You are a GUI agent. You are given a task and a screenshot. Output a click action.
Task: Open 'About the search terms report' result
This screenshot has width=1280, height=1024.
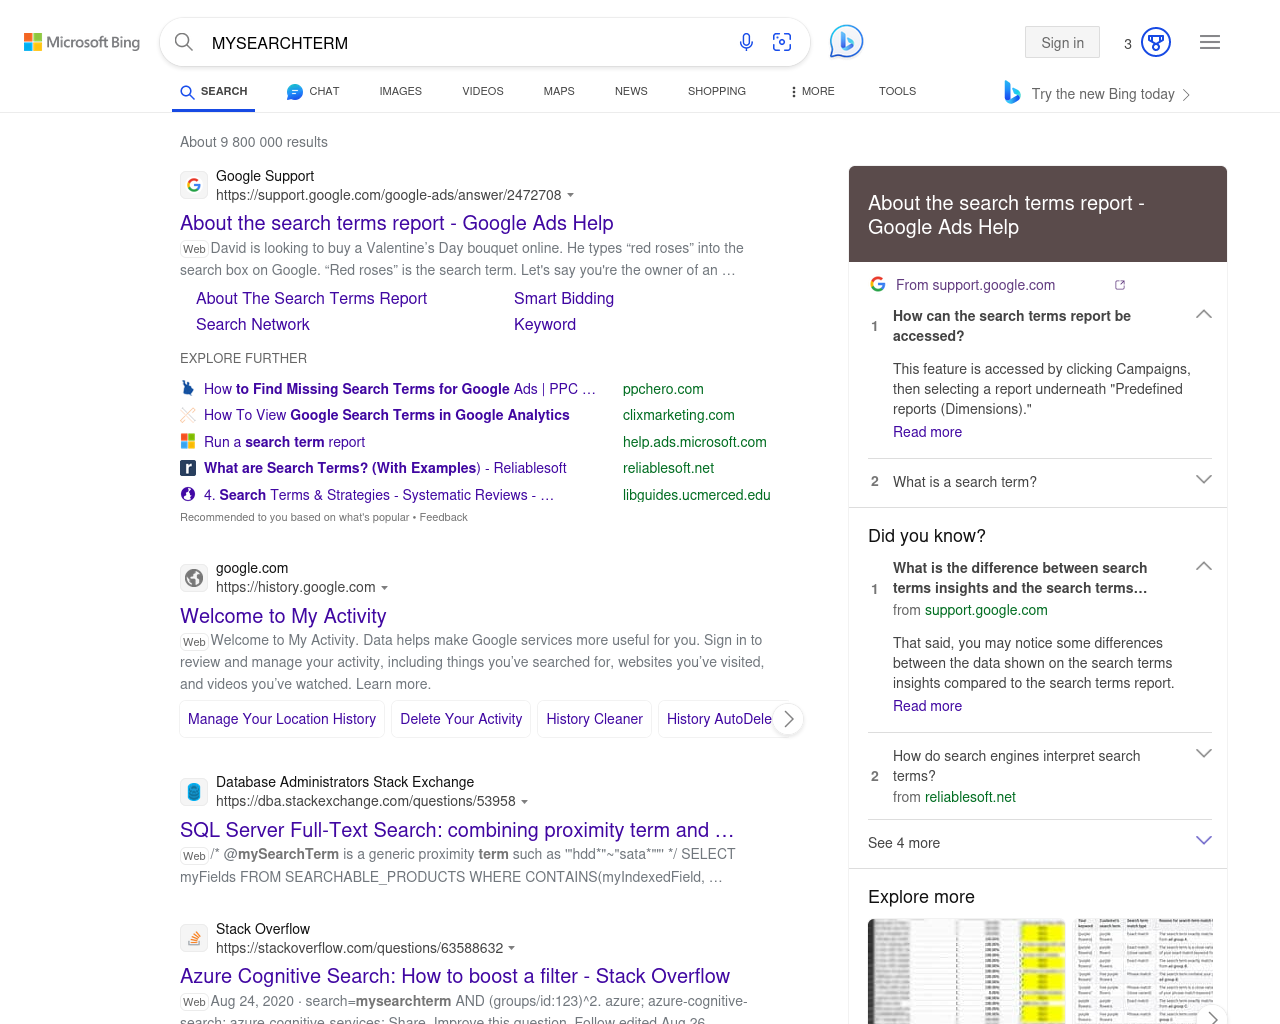(x=396, y=223)
